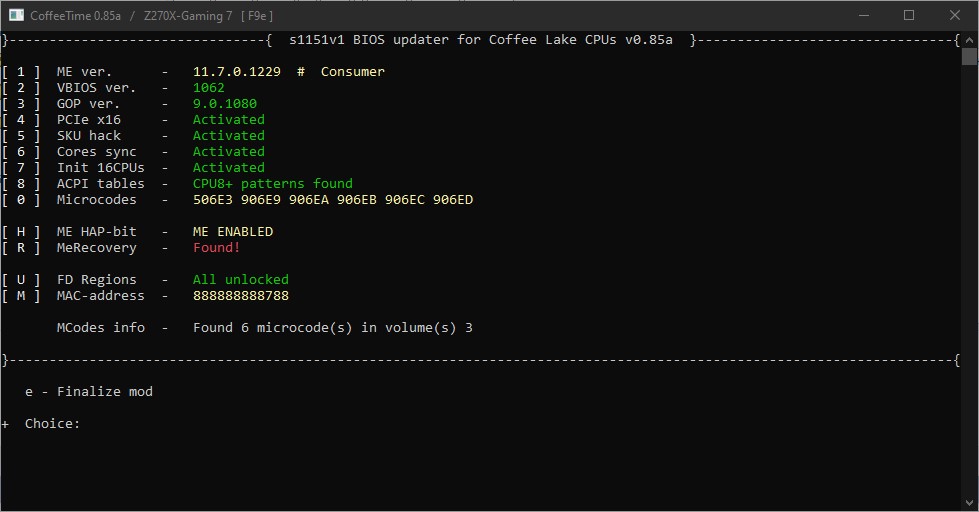Click microcode entry '906EA'

(308, 200)
